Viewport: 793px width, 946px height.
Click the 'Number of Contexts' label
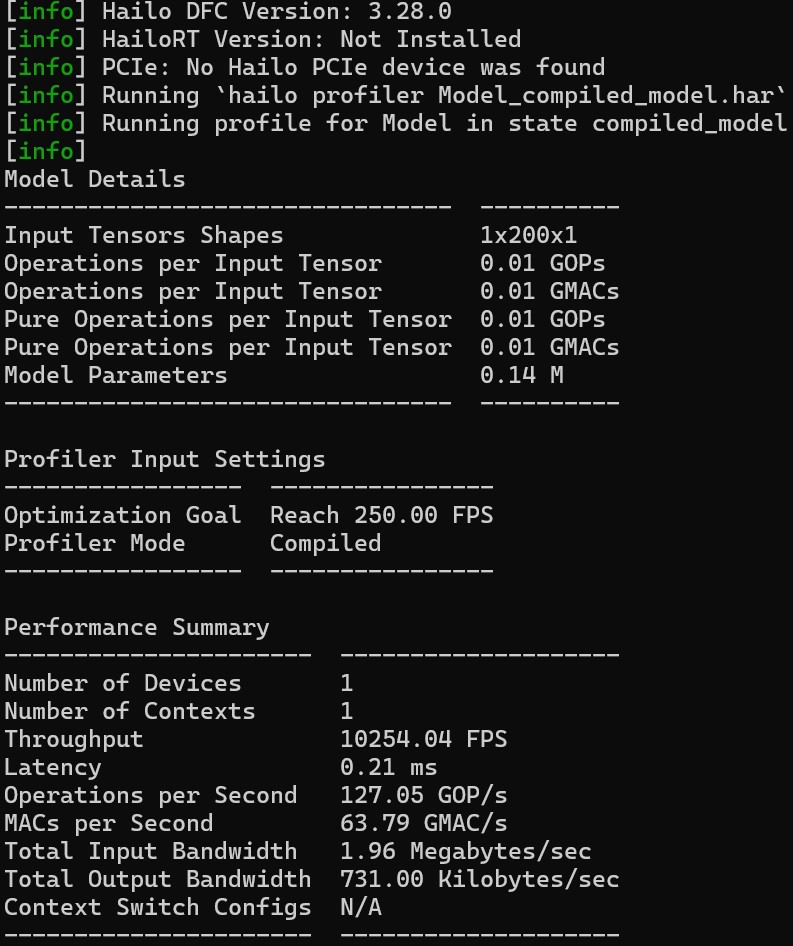(130, 712)
